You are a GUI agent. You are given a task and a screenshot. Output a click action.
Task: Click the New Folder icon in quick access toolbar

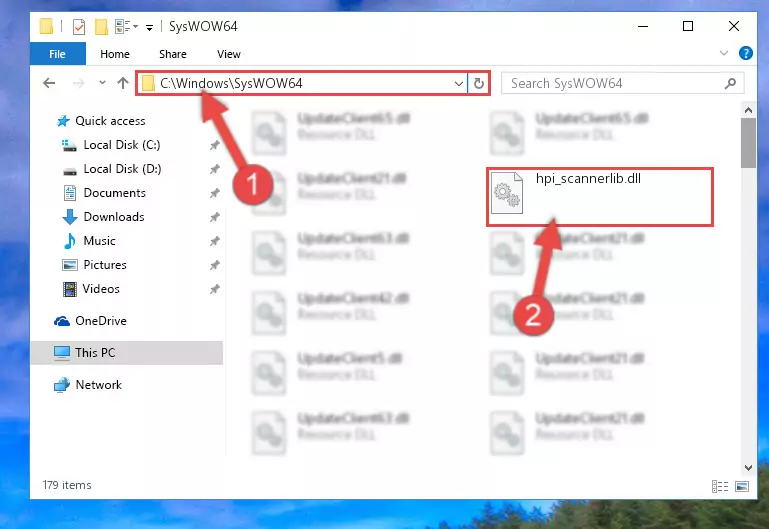coord(101,26)
